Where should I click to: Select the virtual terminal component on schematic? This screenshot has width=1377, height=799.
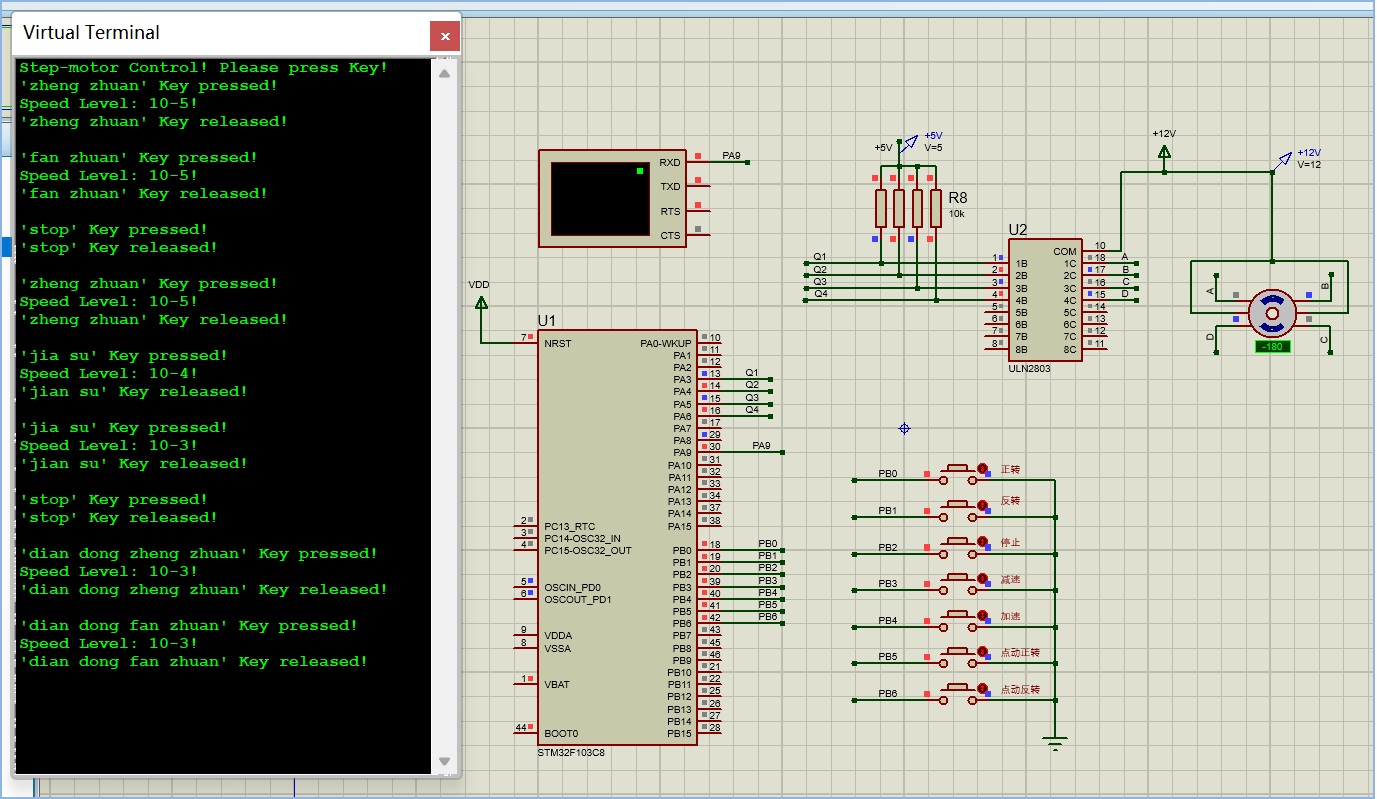point(599,198)
